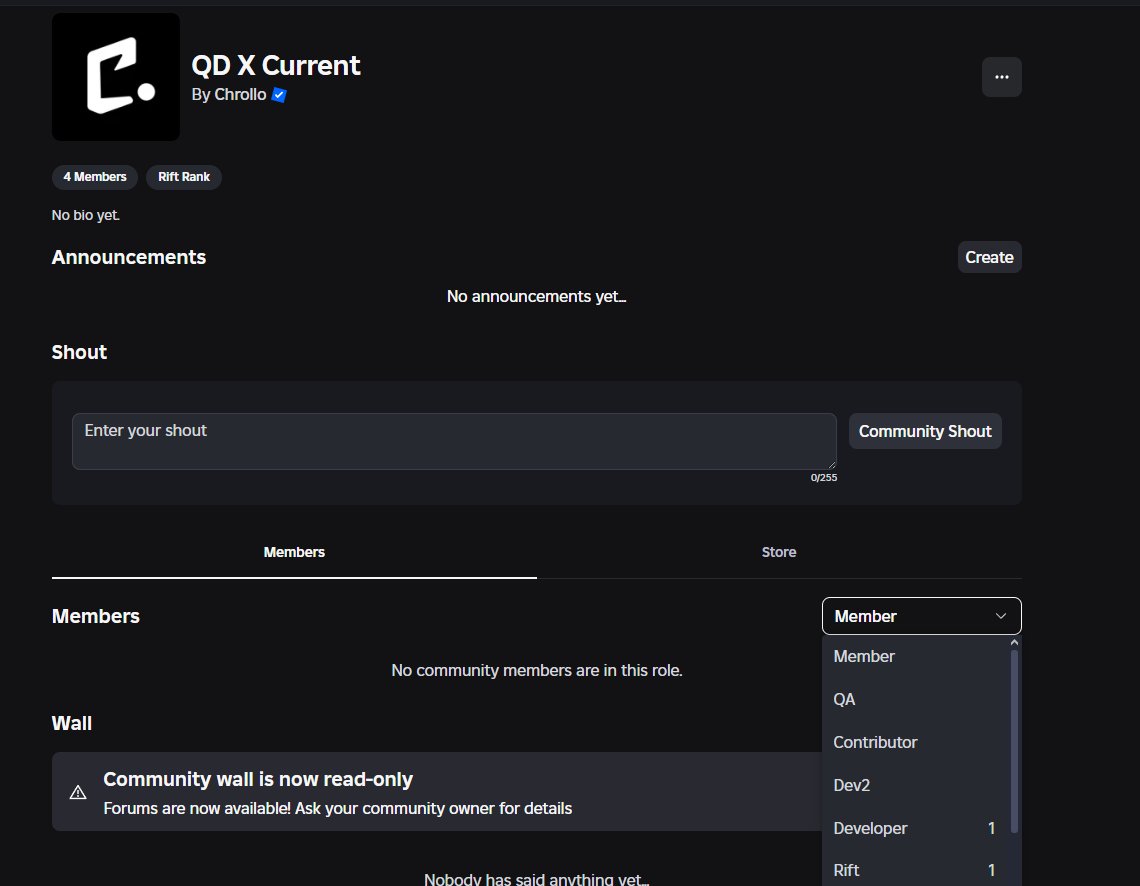
Task: Post the Community Shout
Action: point(925,431)
